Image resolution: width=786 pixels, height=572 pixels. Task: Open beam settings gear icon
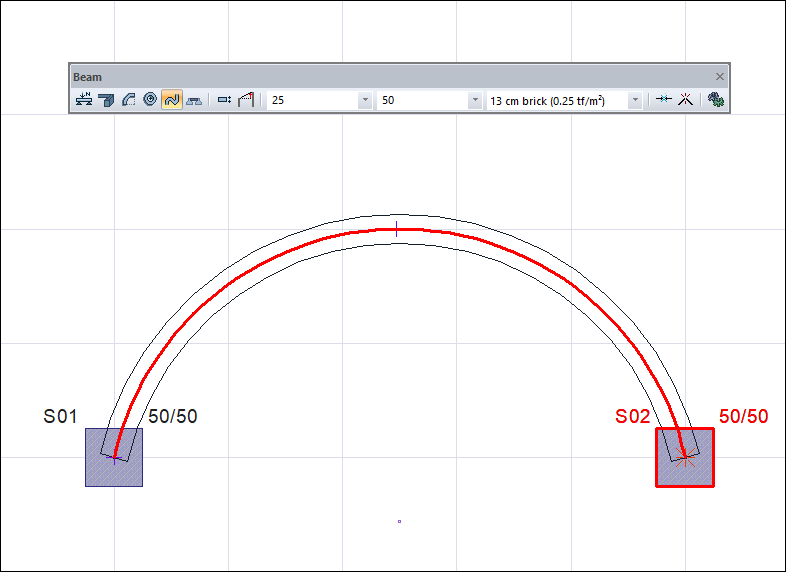715,100
